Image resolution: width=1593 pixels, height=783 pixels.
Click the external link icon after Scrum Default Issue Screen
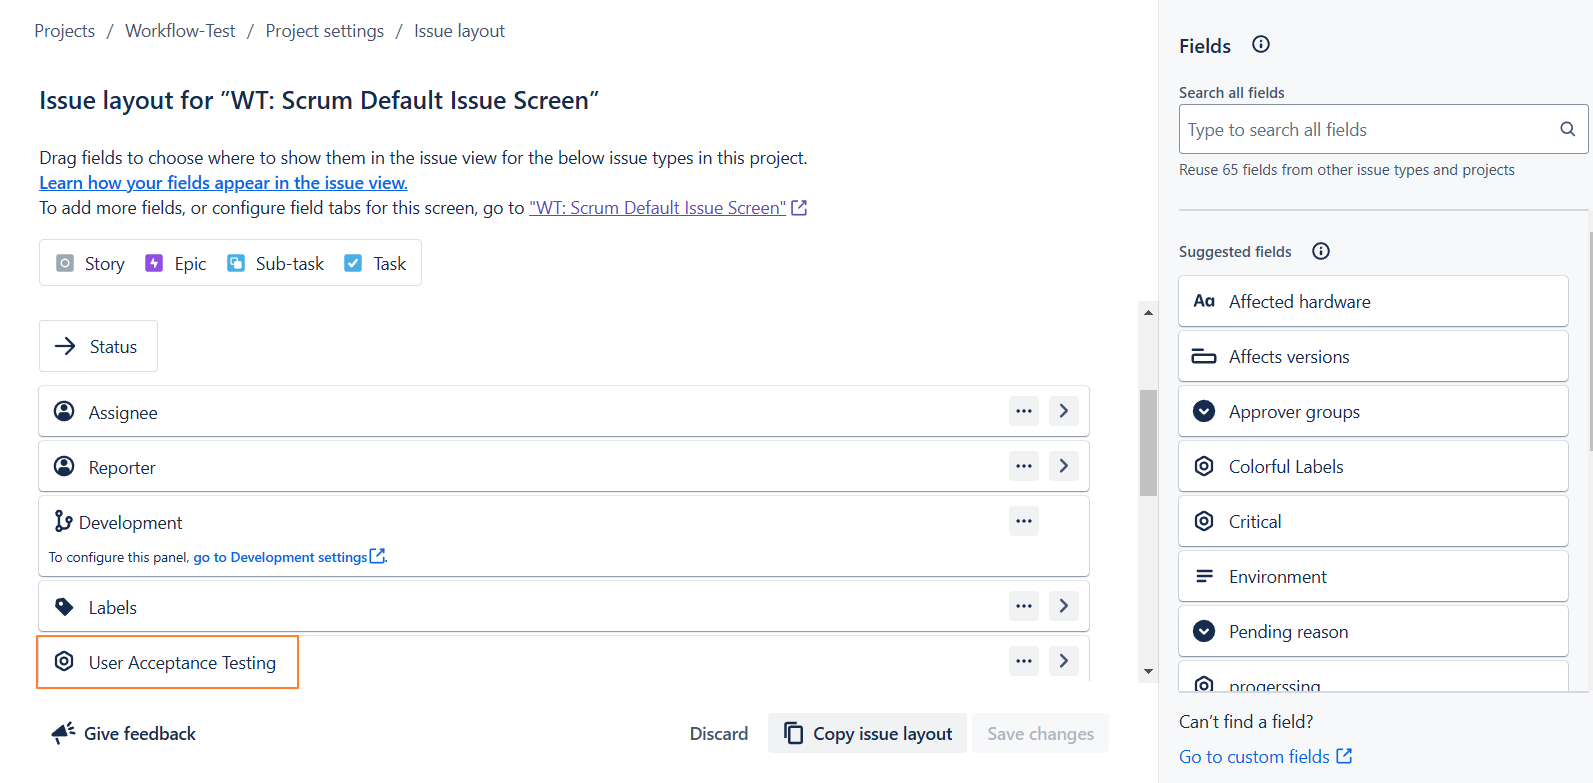point(799,208)
